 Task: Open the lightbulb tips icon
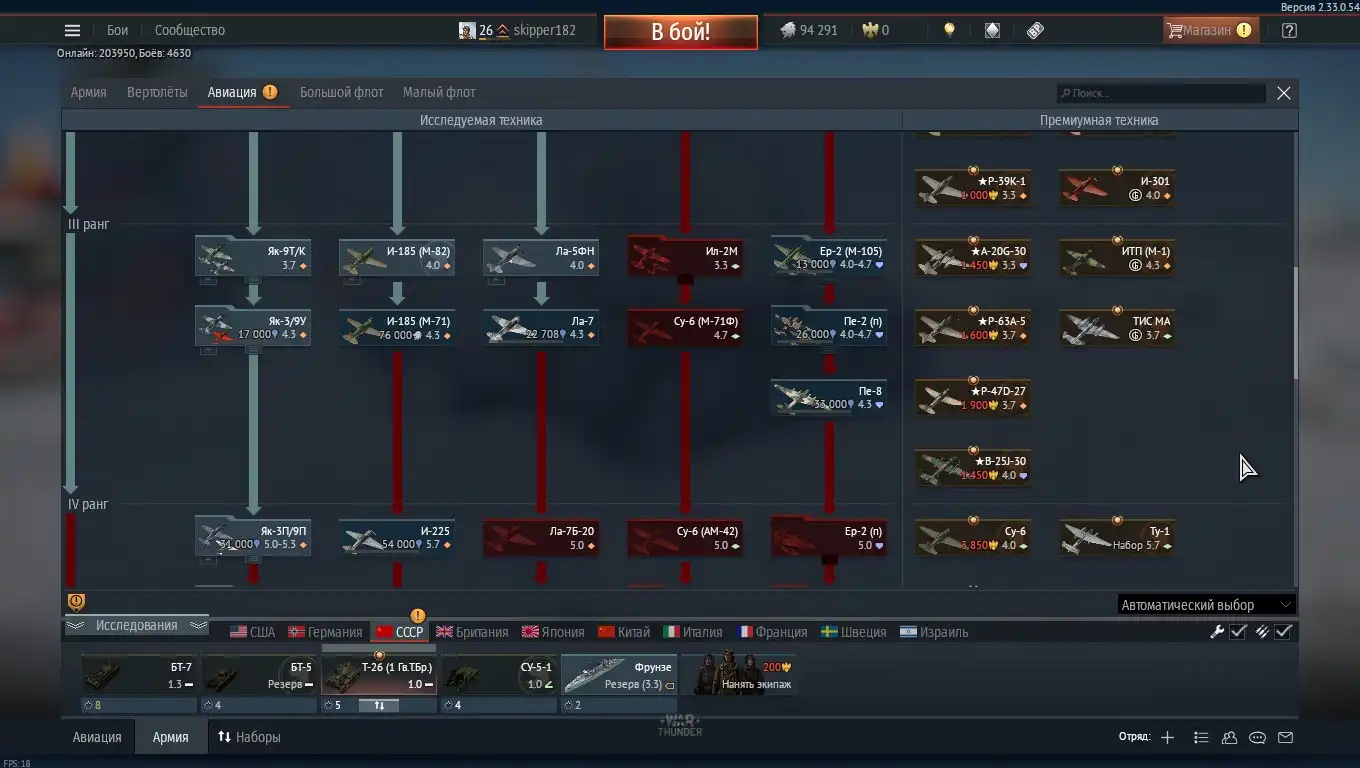(949, 30)
